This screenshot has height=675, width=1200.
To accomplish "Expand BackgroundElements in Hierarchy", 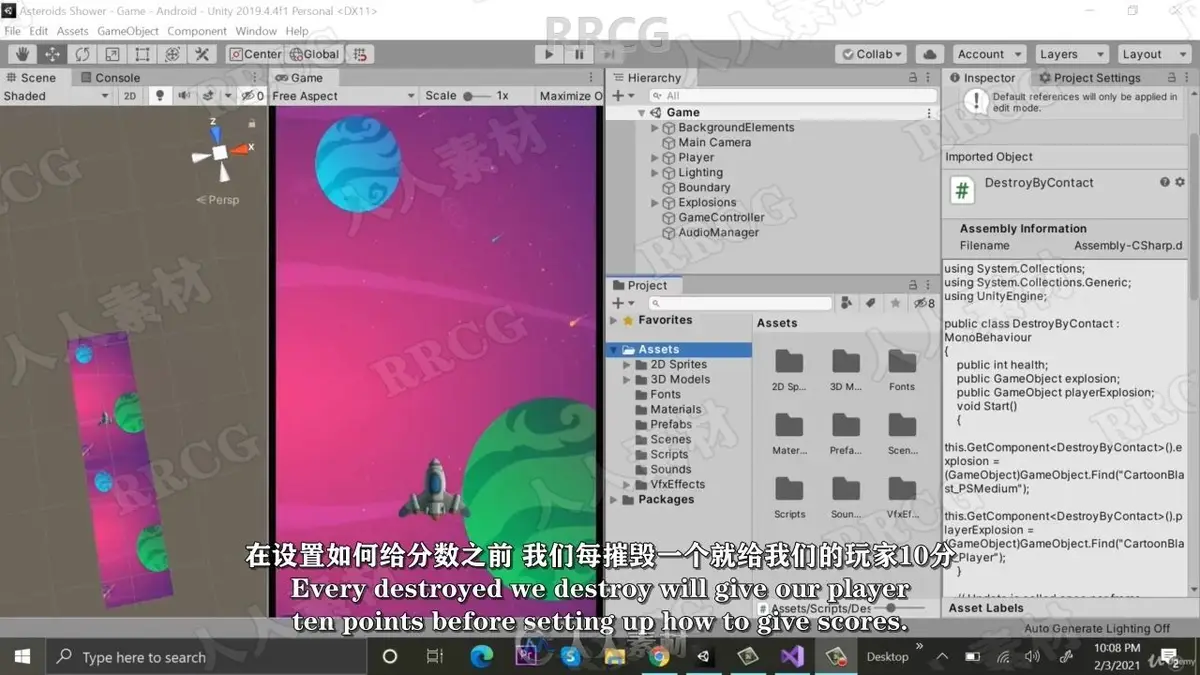I will click(655, 128).
